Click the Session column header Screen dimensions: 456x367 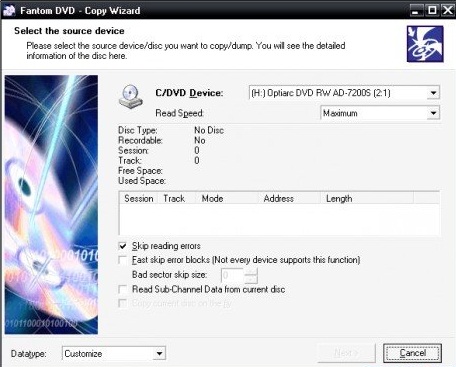[x=138, y=199]
